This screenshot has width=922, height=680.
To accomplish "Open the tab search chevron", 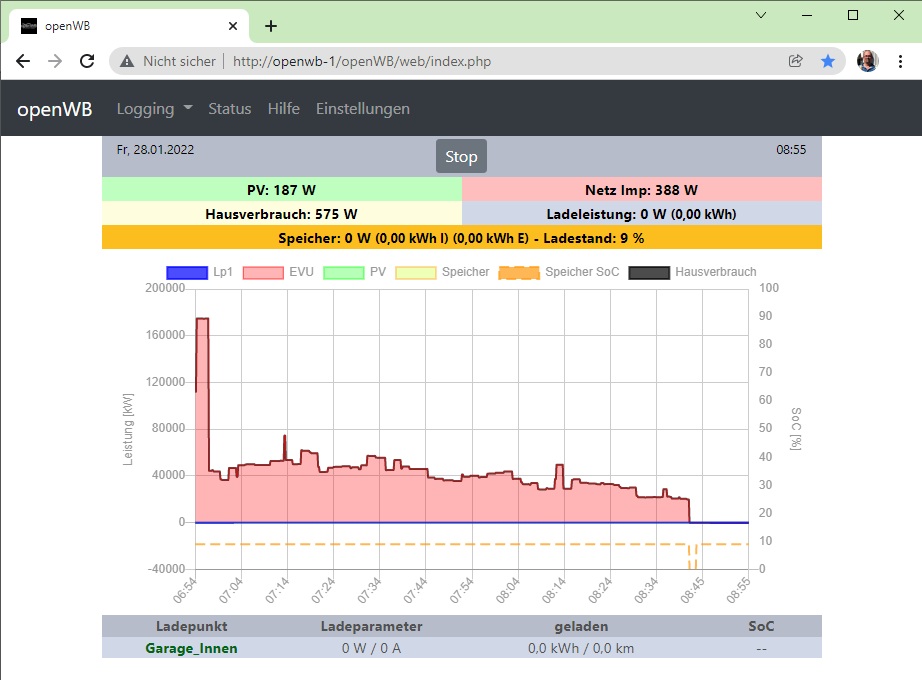I will point(761,15).
